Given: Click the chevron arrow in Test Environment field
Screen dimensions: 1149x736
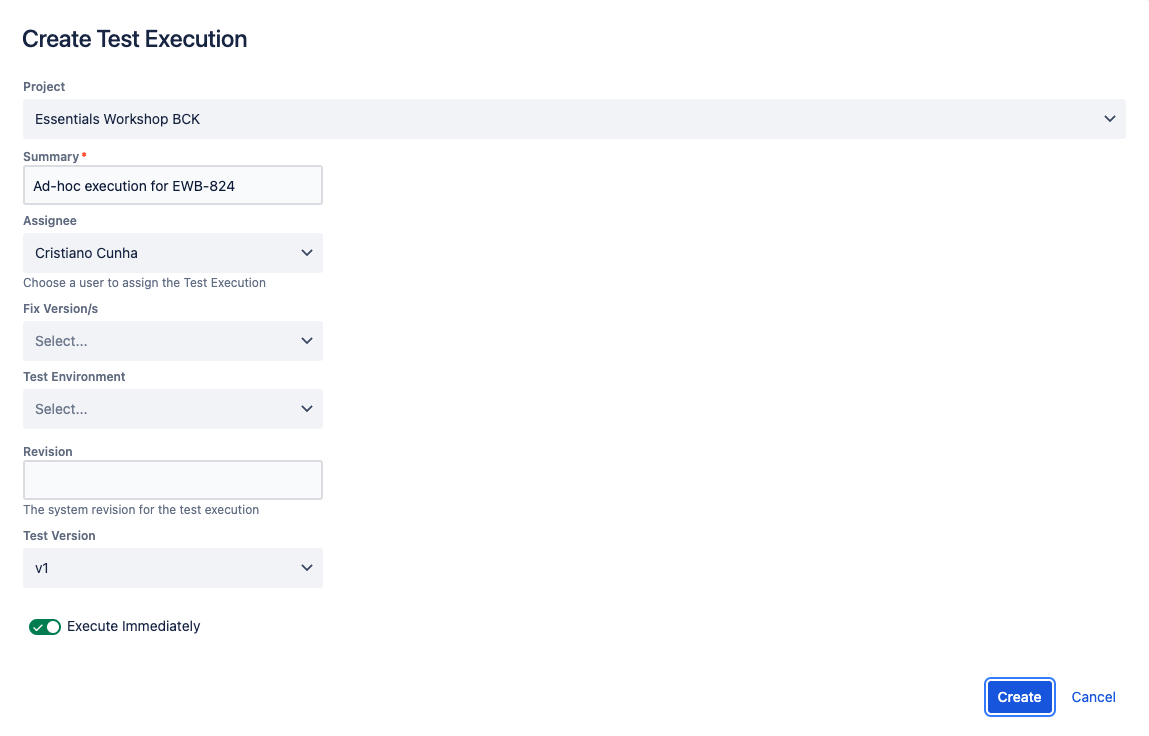Looking at the screenshot, I should tap(306, 409).
